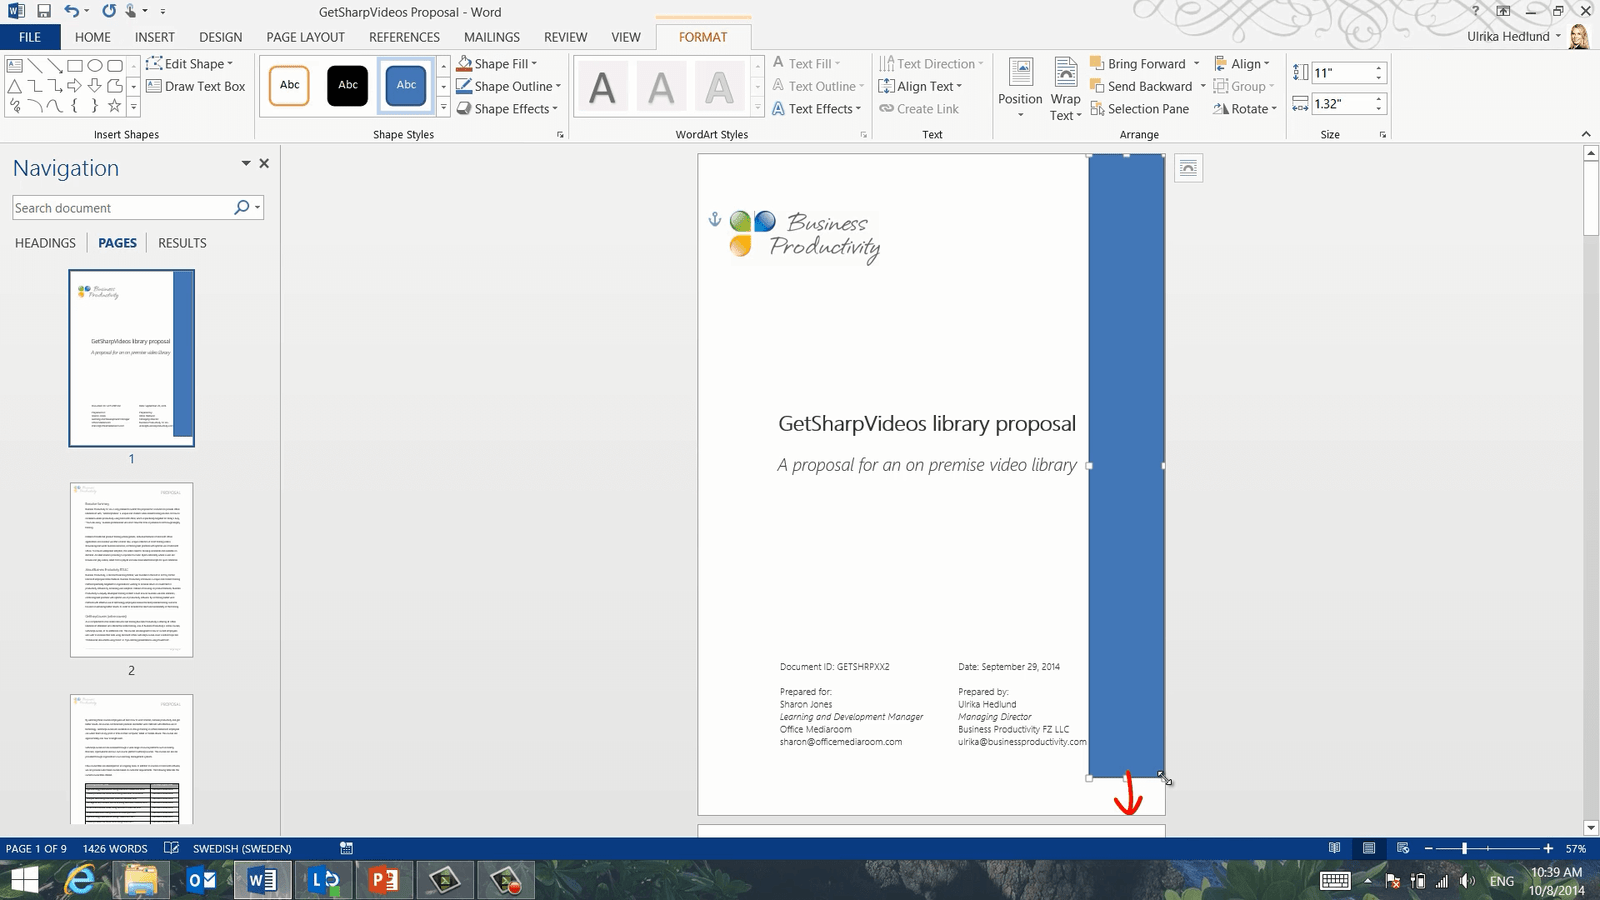
Task: Select the Isosceles Triangle shape
Action: pyautogui.click(x=15, y=86)
